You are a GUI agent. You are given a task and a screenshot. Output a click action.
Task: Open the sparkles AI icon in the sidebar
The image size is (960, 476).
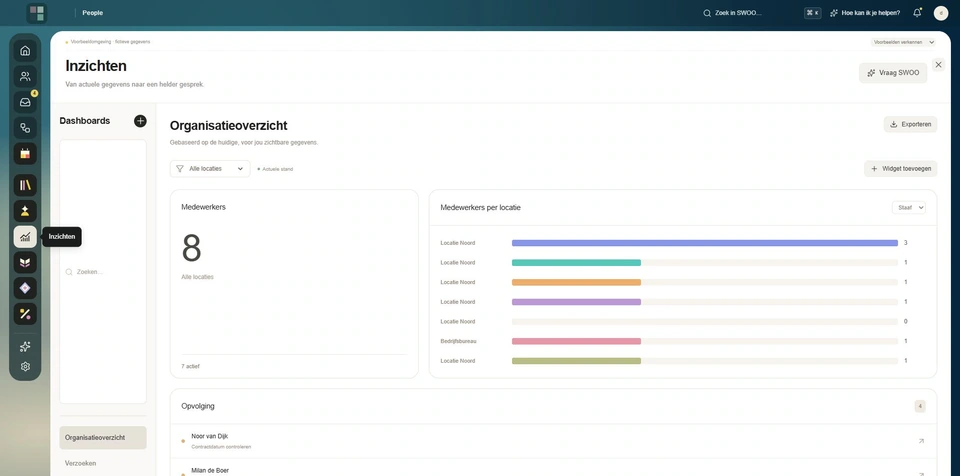[x=25, y=347]
